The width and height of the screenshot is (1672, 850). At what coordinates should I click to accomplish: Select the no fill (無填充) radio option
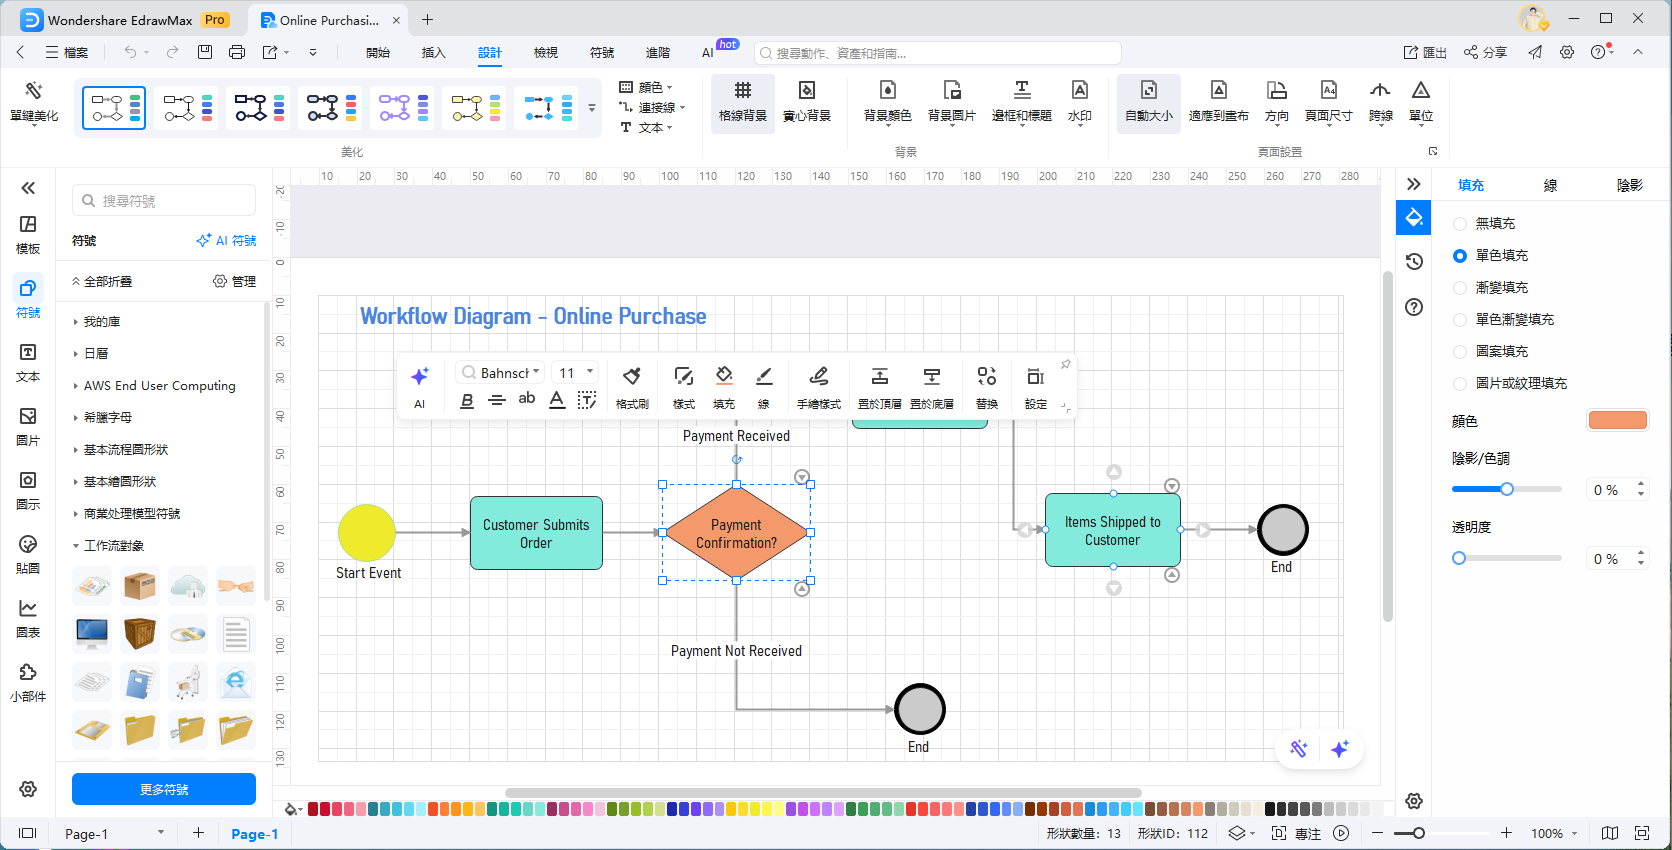pyautogui.click(x=1460, y=224)
